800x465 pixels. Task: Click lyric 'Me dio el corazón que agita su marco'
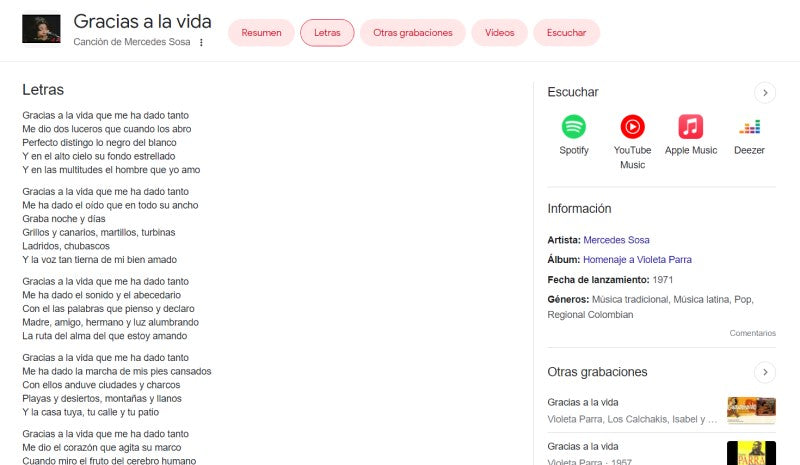pos(102,448)
